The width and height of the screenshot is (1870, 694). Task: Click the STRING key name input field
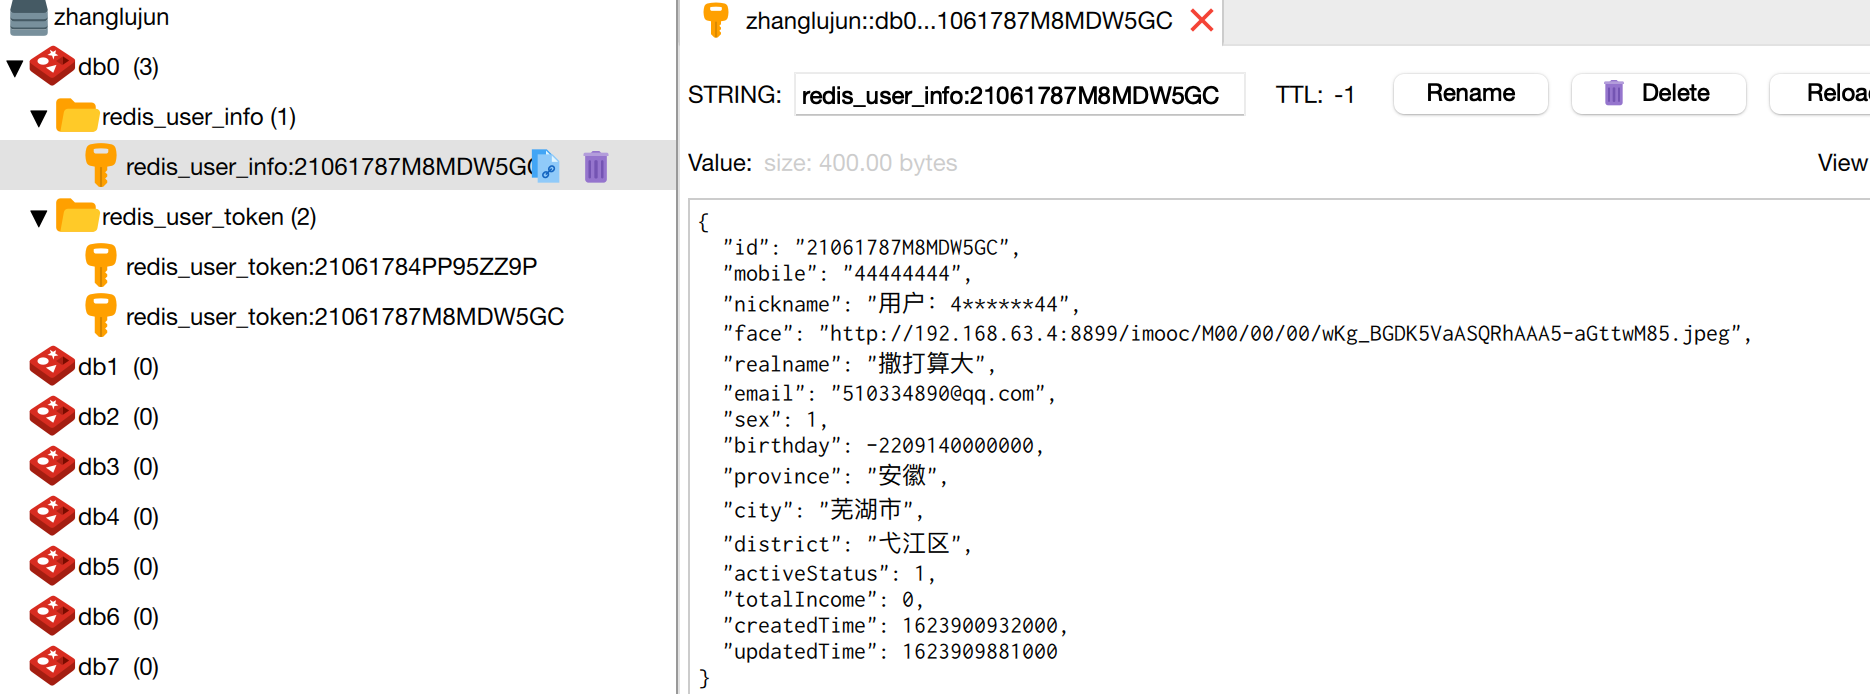[1019, 95]
